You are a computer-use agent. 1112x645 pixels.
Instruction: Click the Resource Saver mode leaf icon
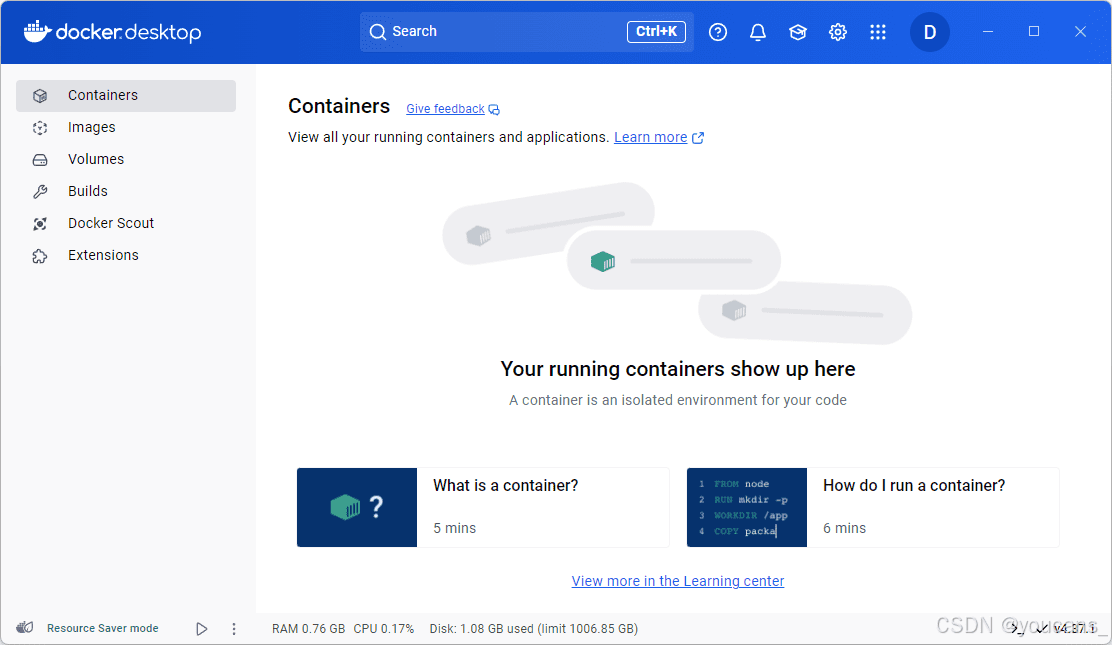tap(25, 628)
